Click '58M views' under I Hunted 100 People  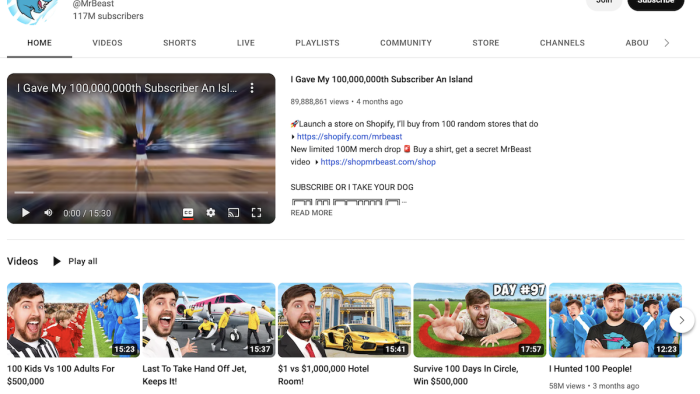(x=567, y=386)
